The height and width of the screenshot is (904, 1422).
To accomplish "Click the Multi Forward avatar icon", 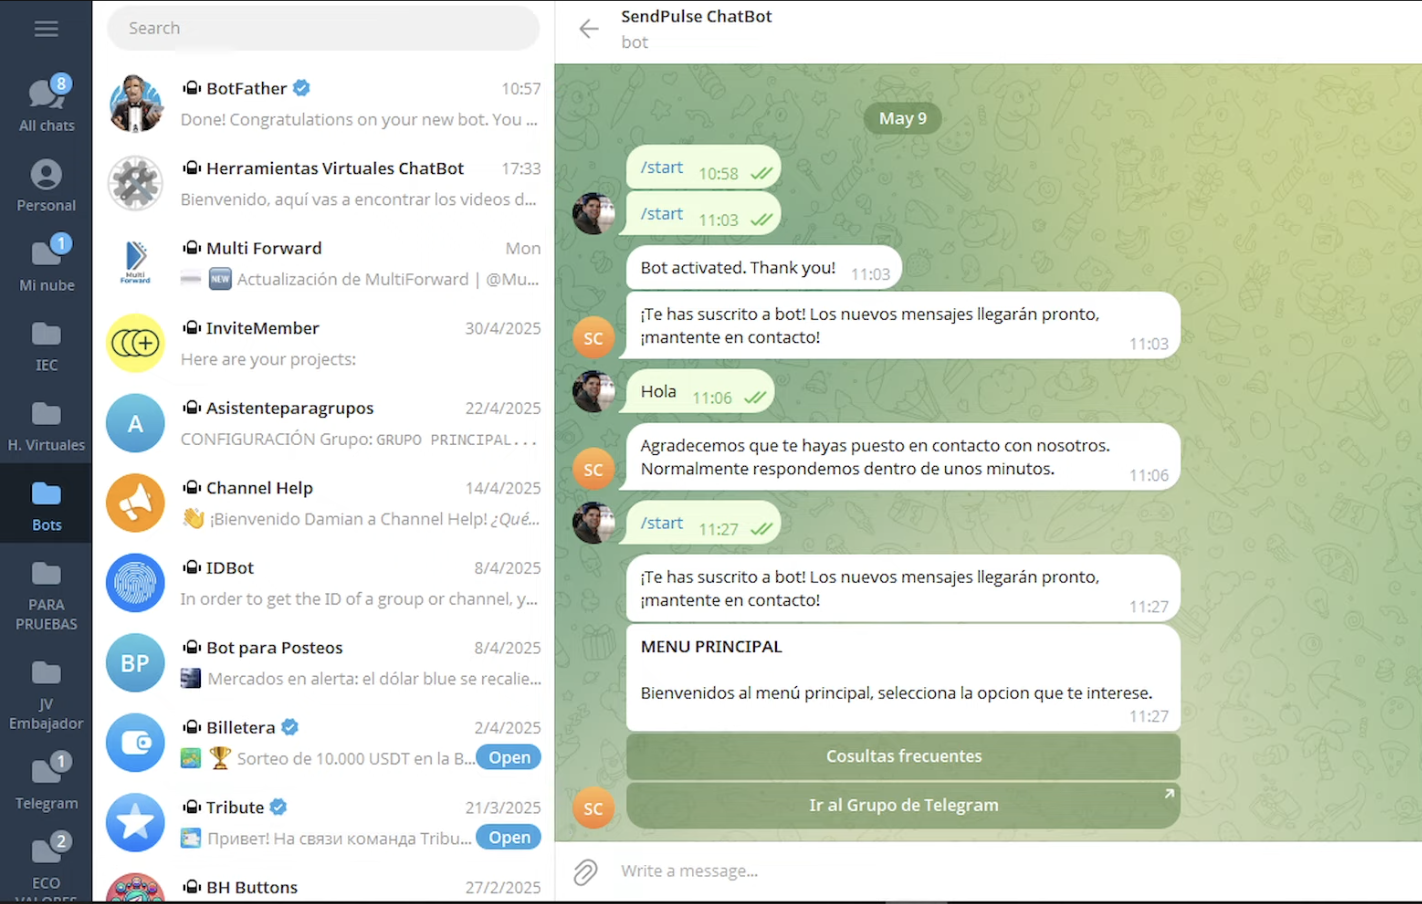I will pyautogui.click(x=136, y=263).
